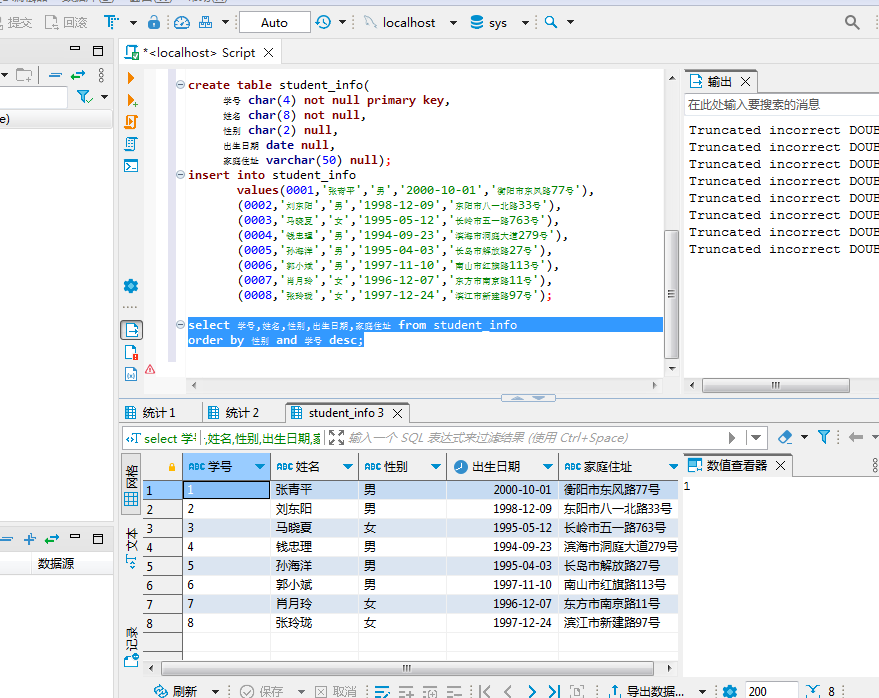This screenshot has width=879, height=698.
Task: Open the SQL console terminal icon
Action: (131, 166)
